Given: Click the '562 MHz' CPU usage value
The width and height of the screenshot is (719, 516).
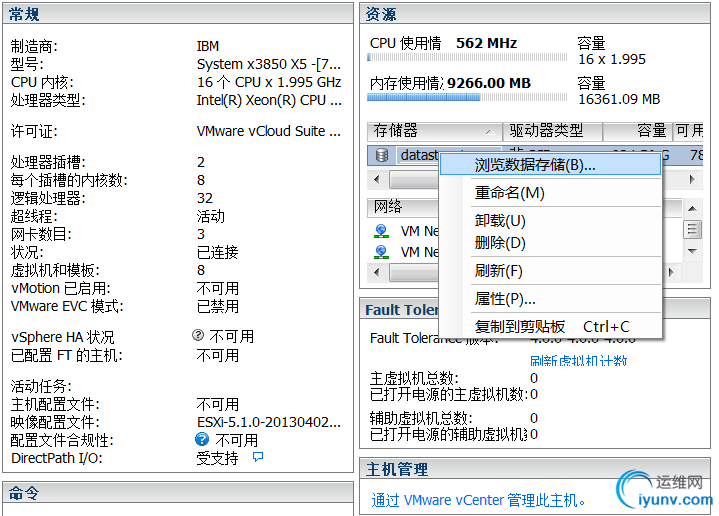Looking at the screenshot, I should [x=487, y=43].
